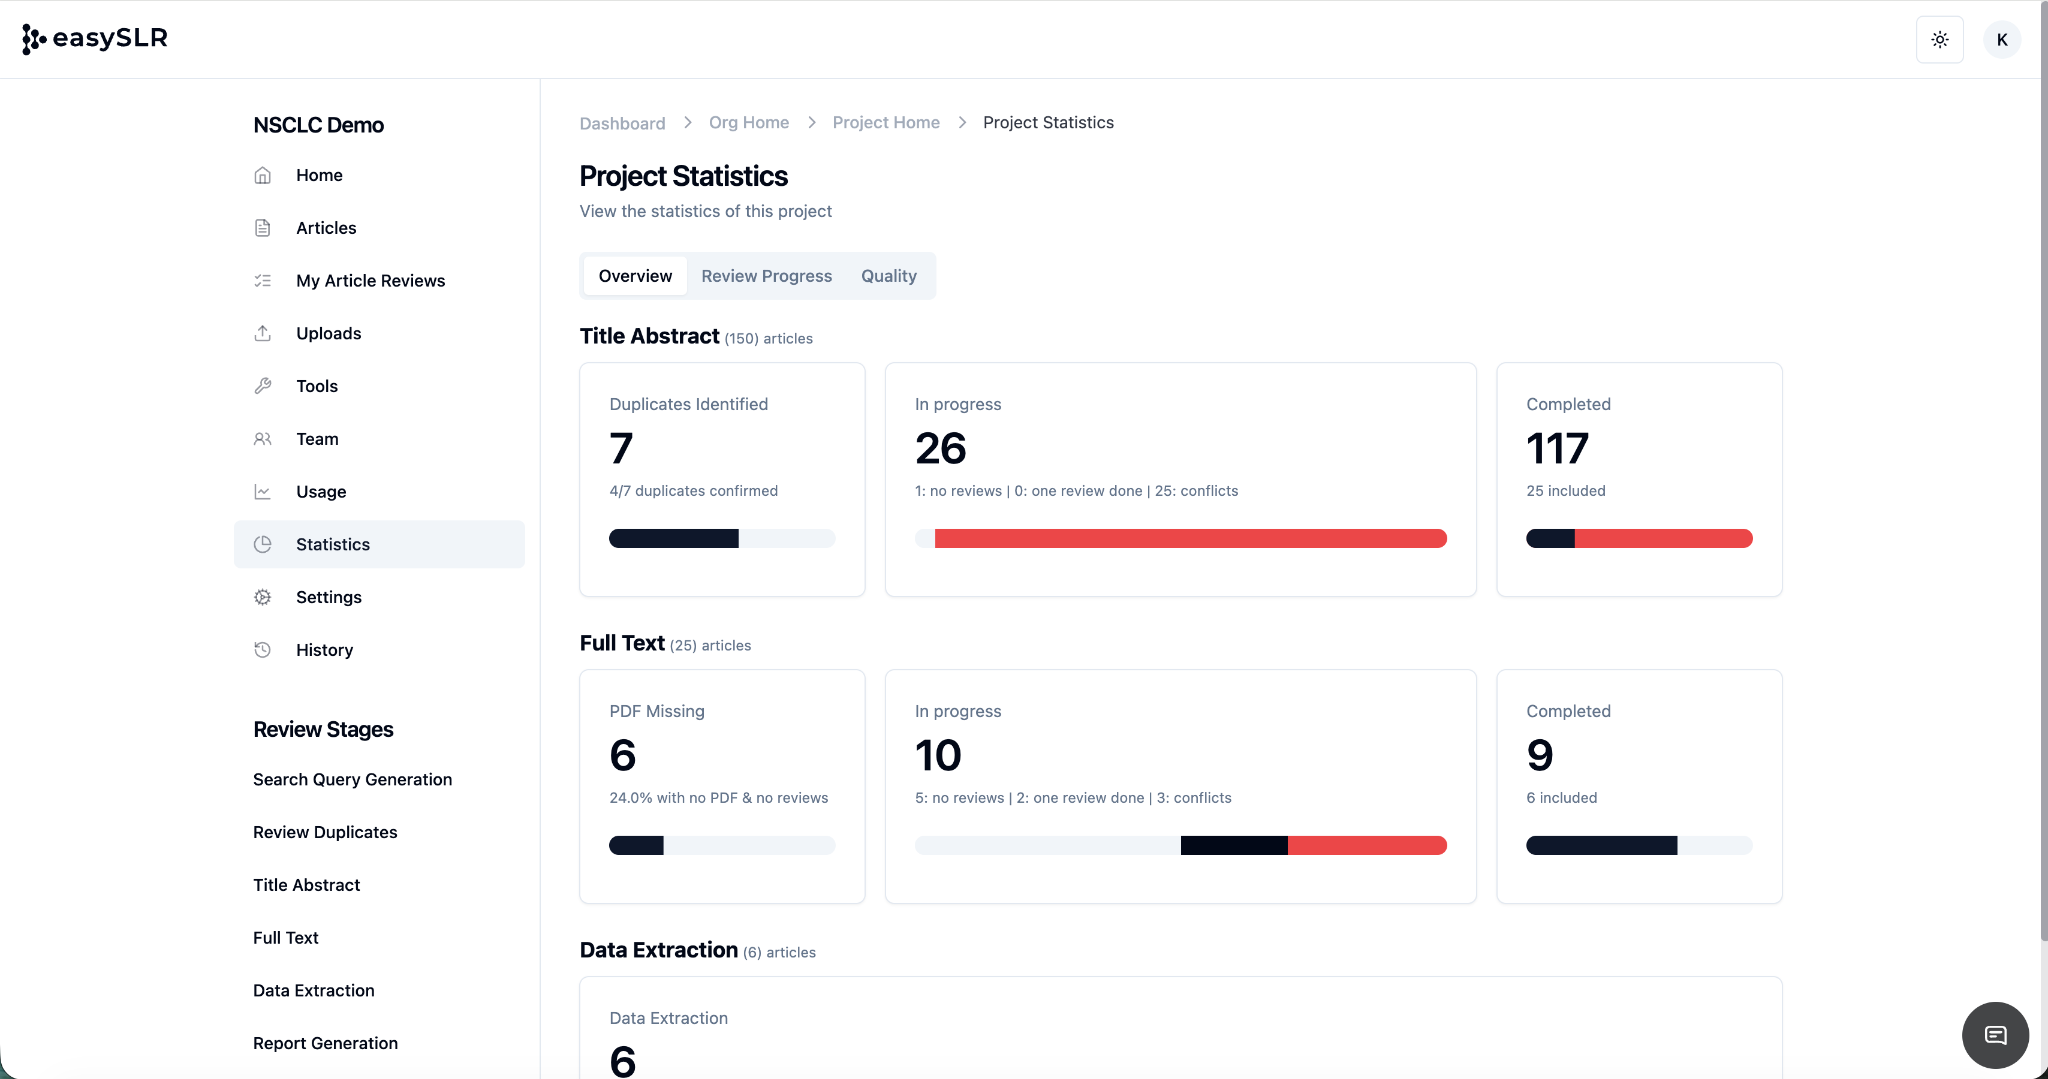Viewport: 2048px width, 1079px height.
Task: Open the Search Query Generation stage
Action: (x=352, y=779)
